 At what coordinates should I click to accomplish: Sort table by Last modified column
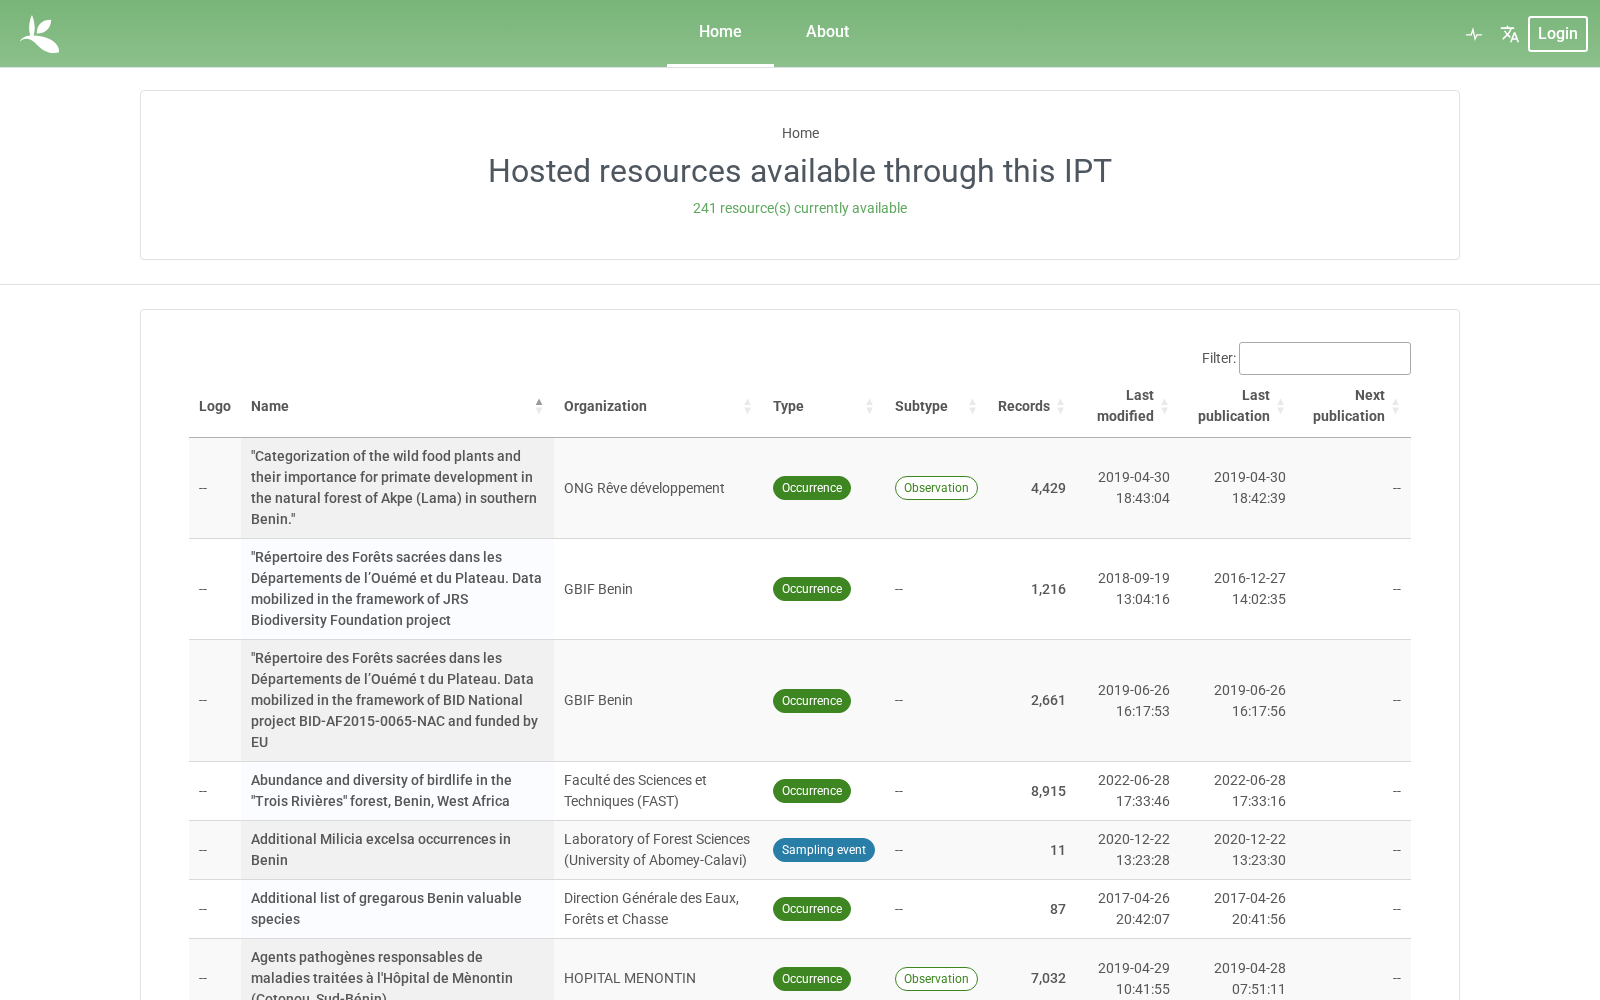point(1128,406)
